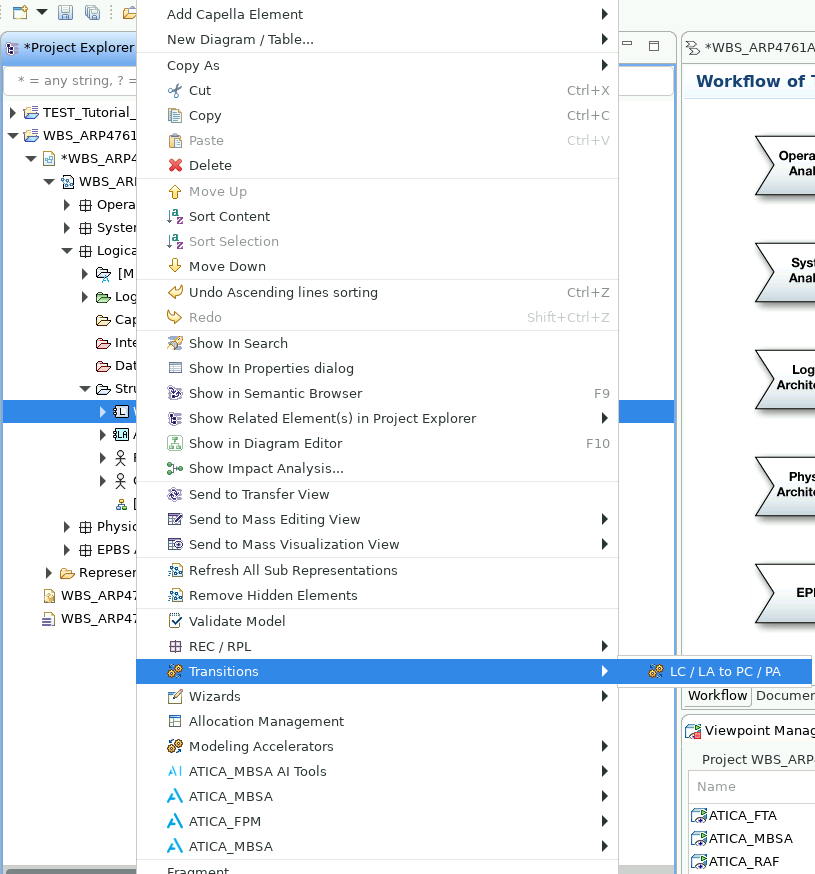Switch to the Workflow tab at the editor bottom
This screenshot has width=815, height=874.
[x=717, y=696]
